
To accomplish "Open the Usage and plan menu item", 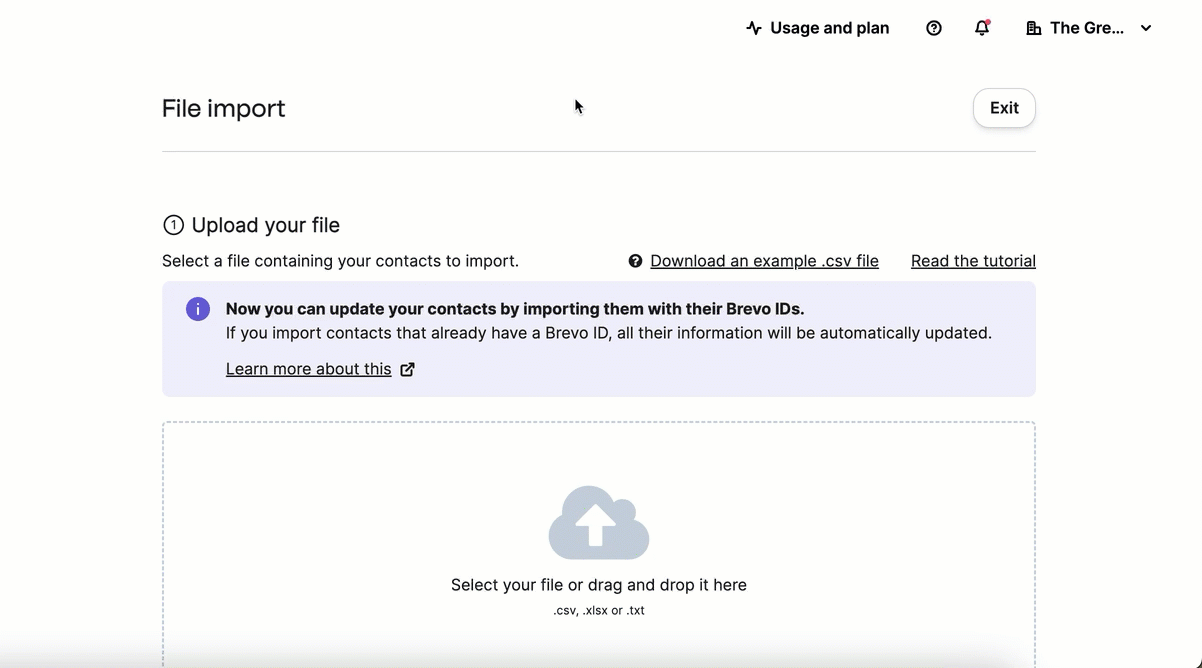I will coord(829,27).
